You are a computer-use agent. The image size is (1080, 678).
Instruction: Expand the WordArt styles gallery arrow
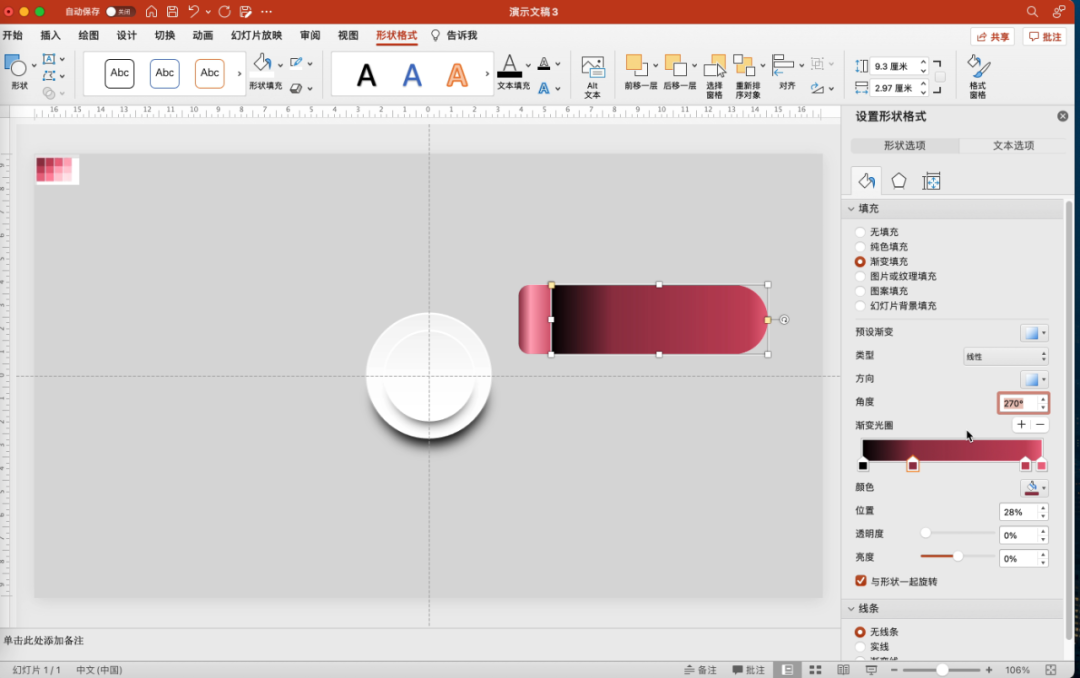tap(487, 73)
